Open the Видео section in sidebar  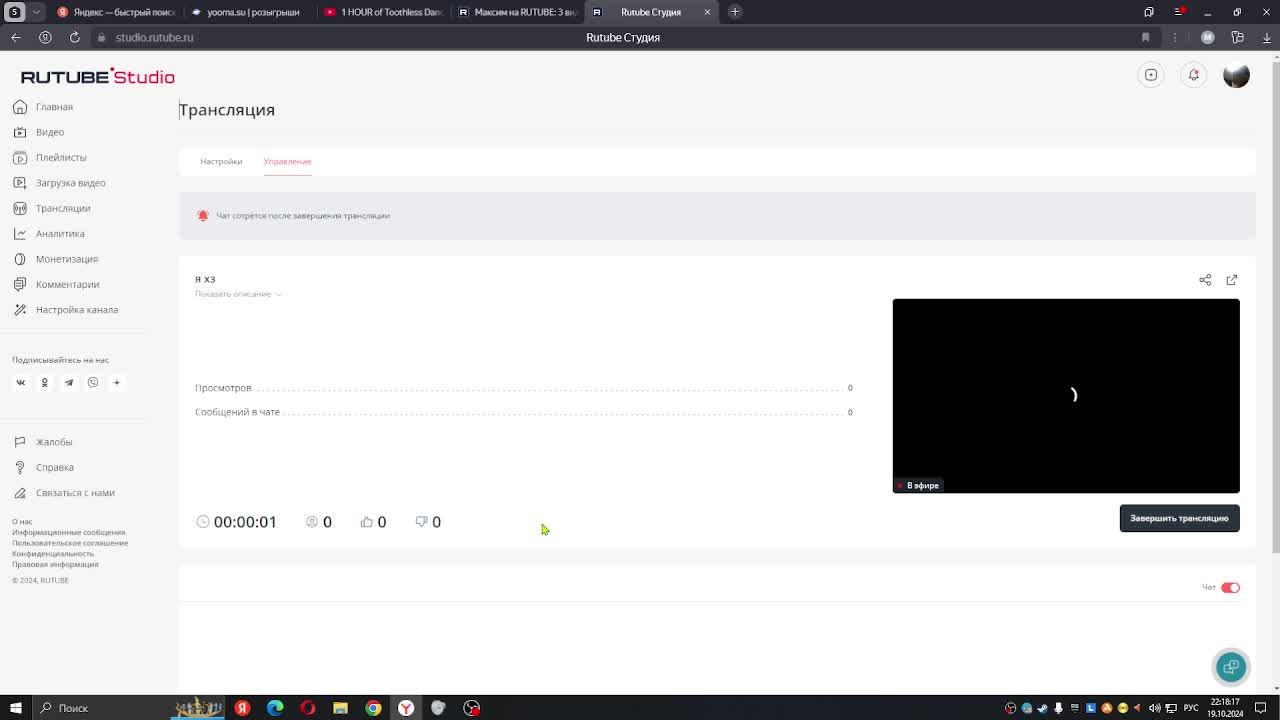click(39, 132)
